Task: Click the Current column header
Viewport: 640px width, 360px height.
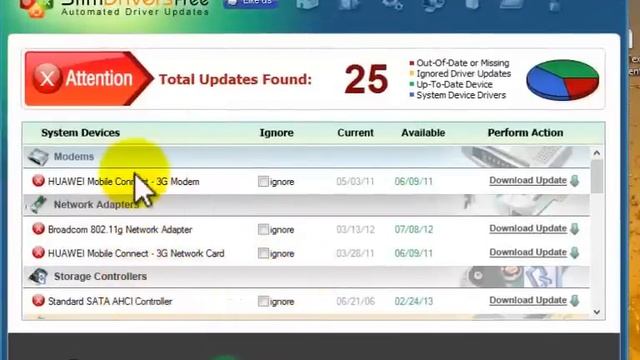Action: tap(356, 133)
